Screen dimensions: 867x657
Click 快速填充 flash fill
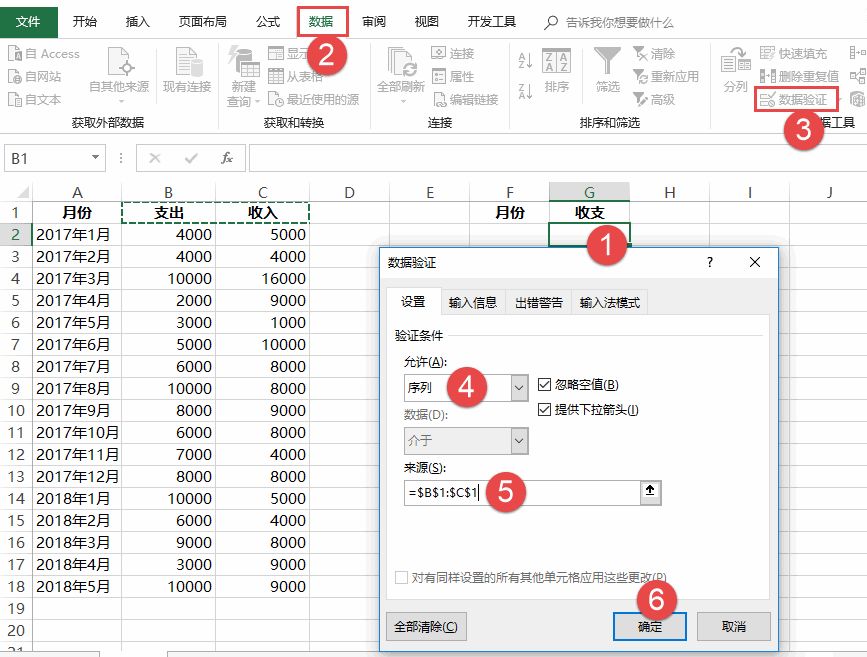(793, 54)
